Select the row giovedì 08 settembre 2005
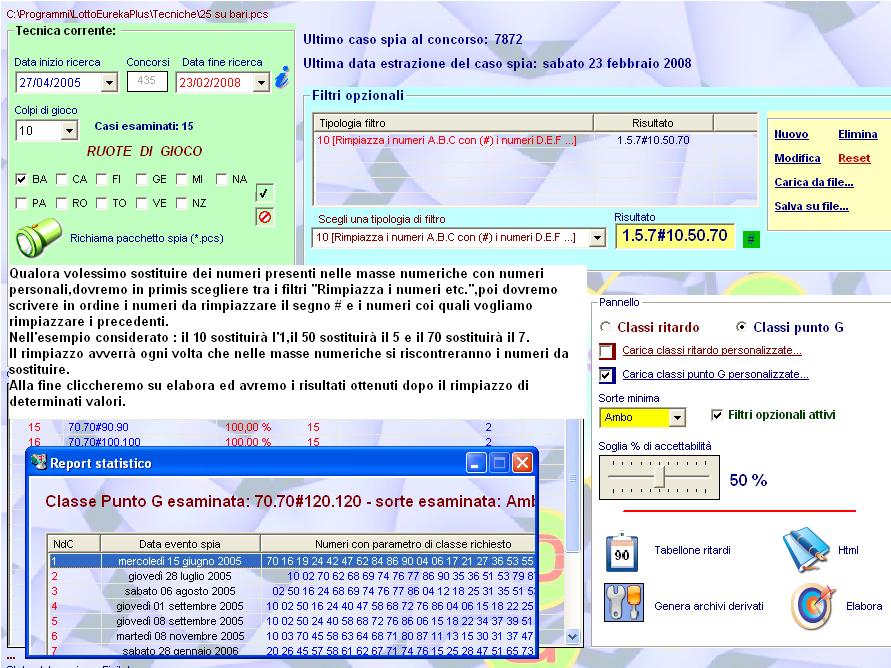 pos(292,621)
